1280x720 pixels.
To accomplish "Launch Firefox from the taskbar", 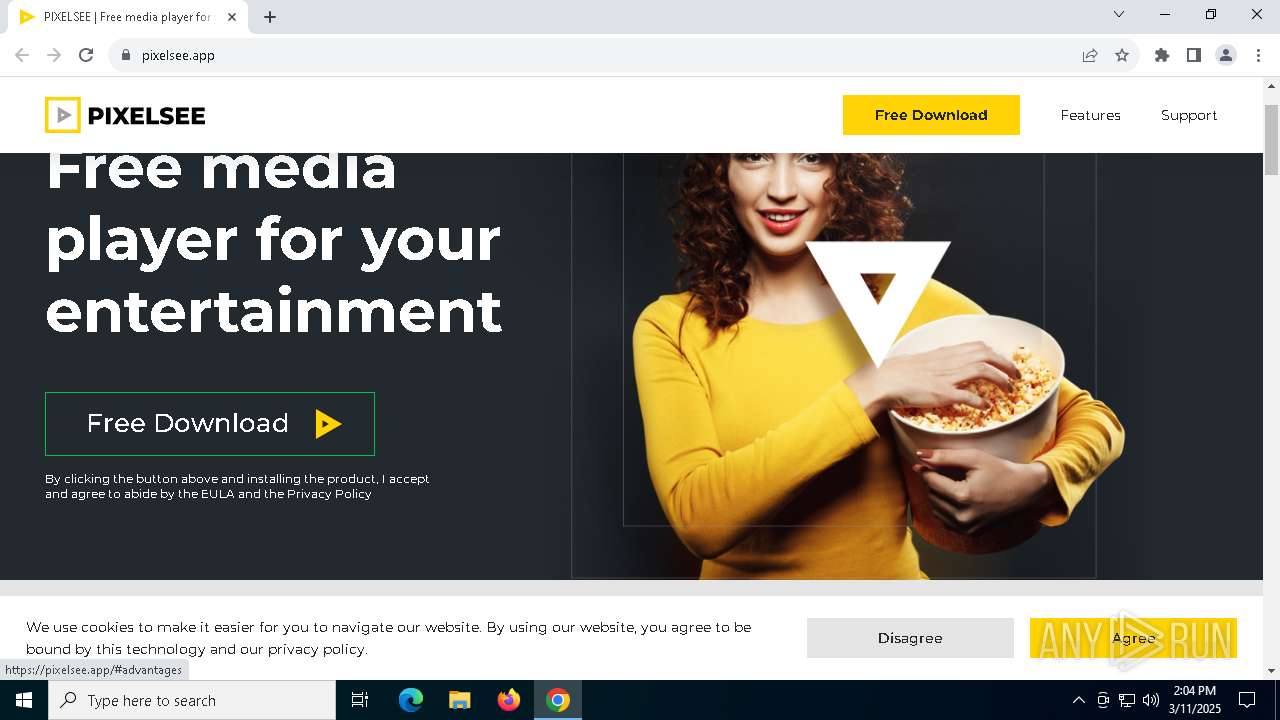I will point(509,700).
